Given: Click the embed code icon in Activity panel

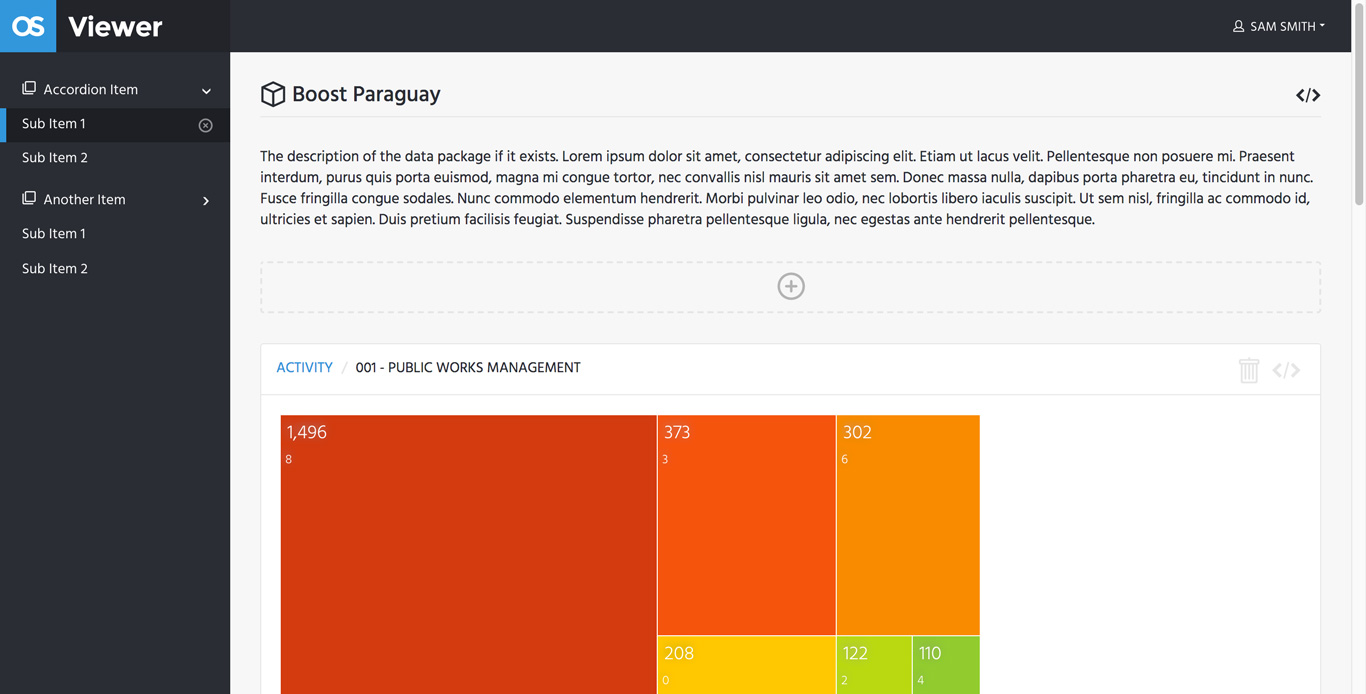Looking at the screenshot, I should 1286,370.
